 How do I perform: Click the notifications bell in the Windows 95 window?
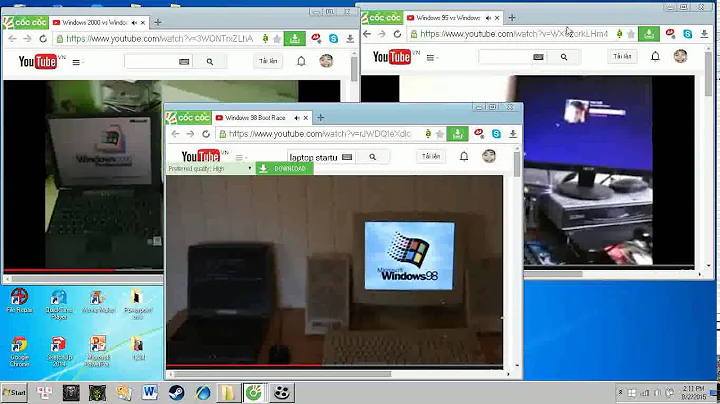pyautogui.click(x=655, y=56)
